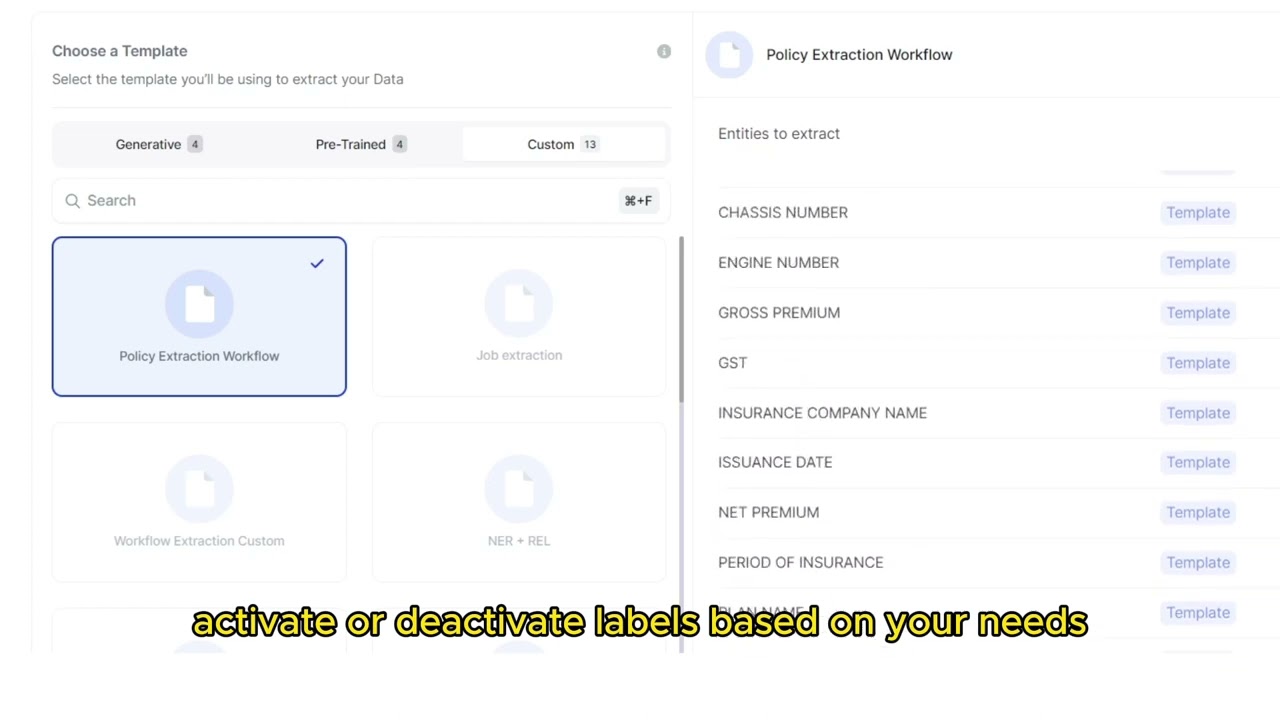Click the Template tag for ENGINE NUMBER

click(1198, 262)
